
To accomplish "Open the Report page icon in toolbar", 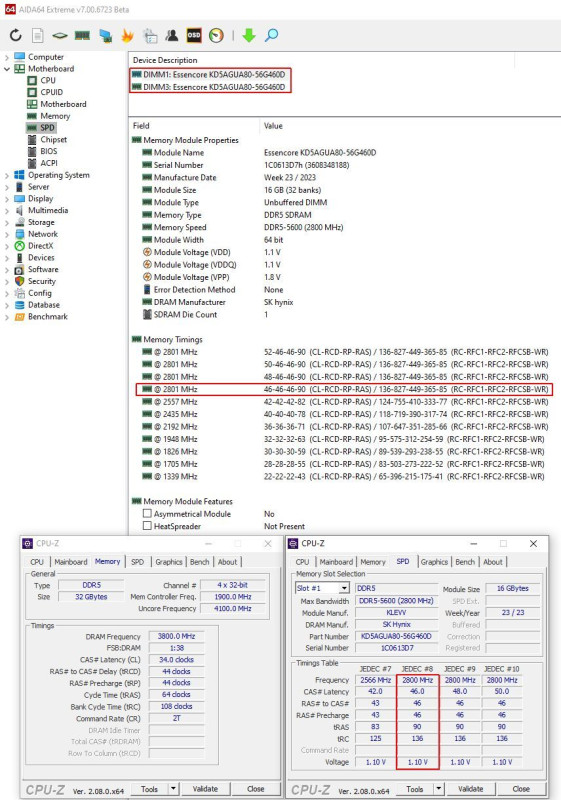I will point(37,35).
